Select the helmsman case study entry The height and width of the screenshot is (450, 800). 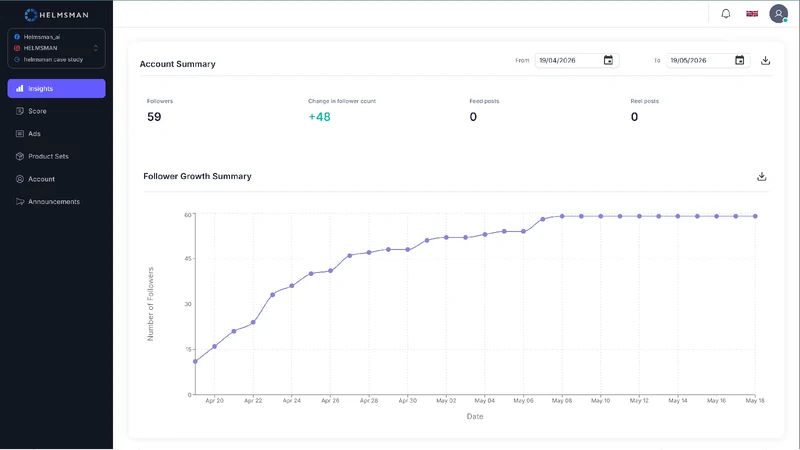point(53,59)
